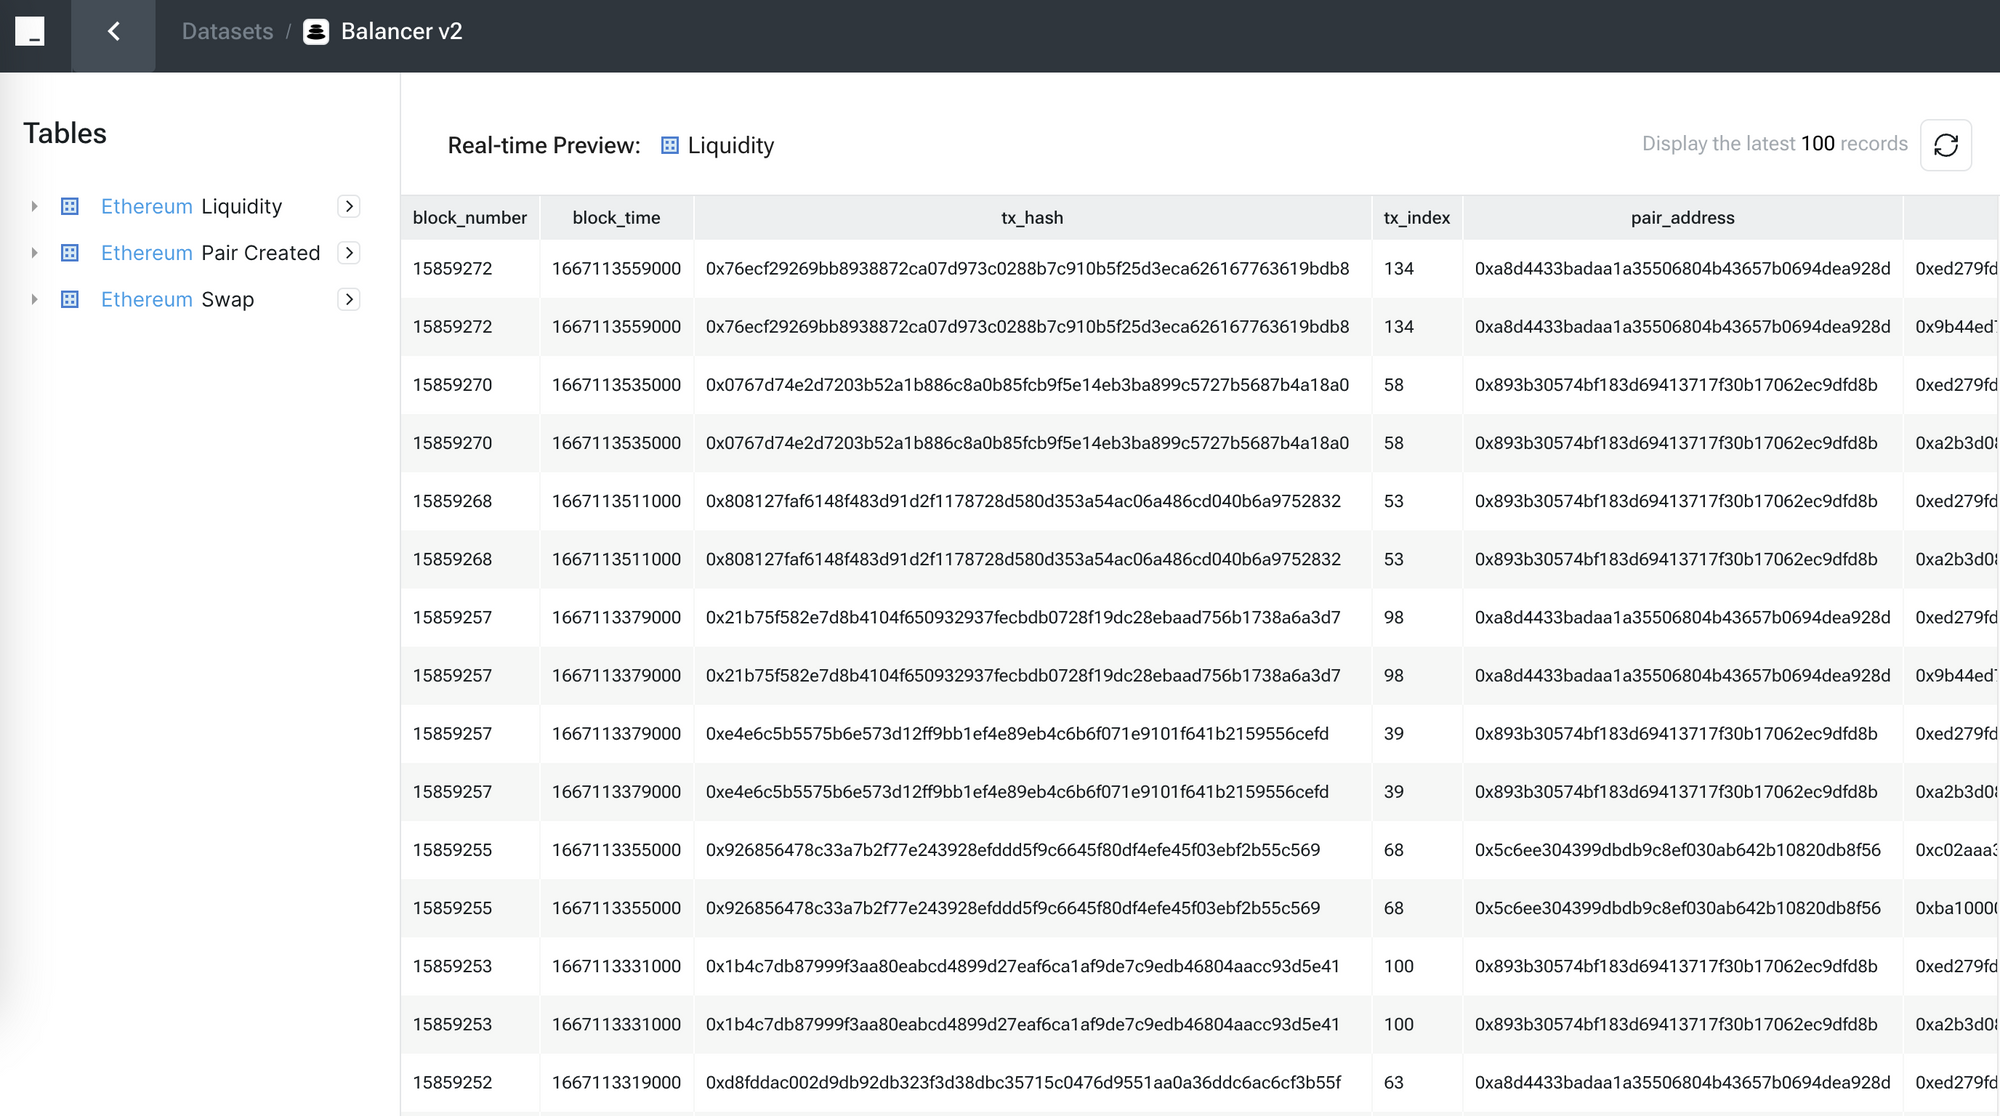Click table icon beside Ethereum Swap
The width and height of the screenshot is (2000, 1116).
point(70,299)
